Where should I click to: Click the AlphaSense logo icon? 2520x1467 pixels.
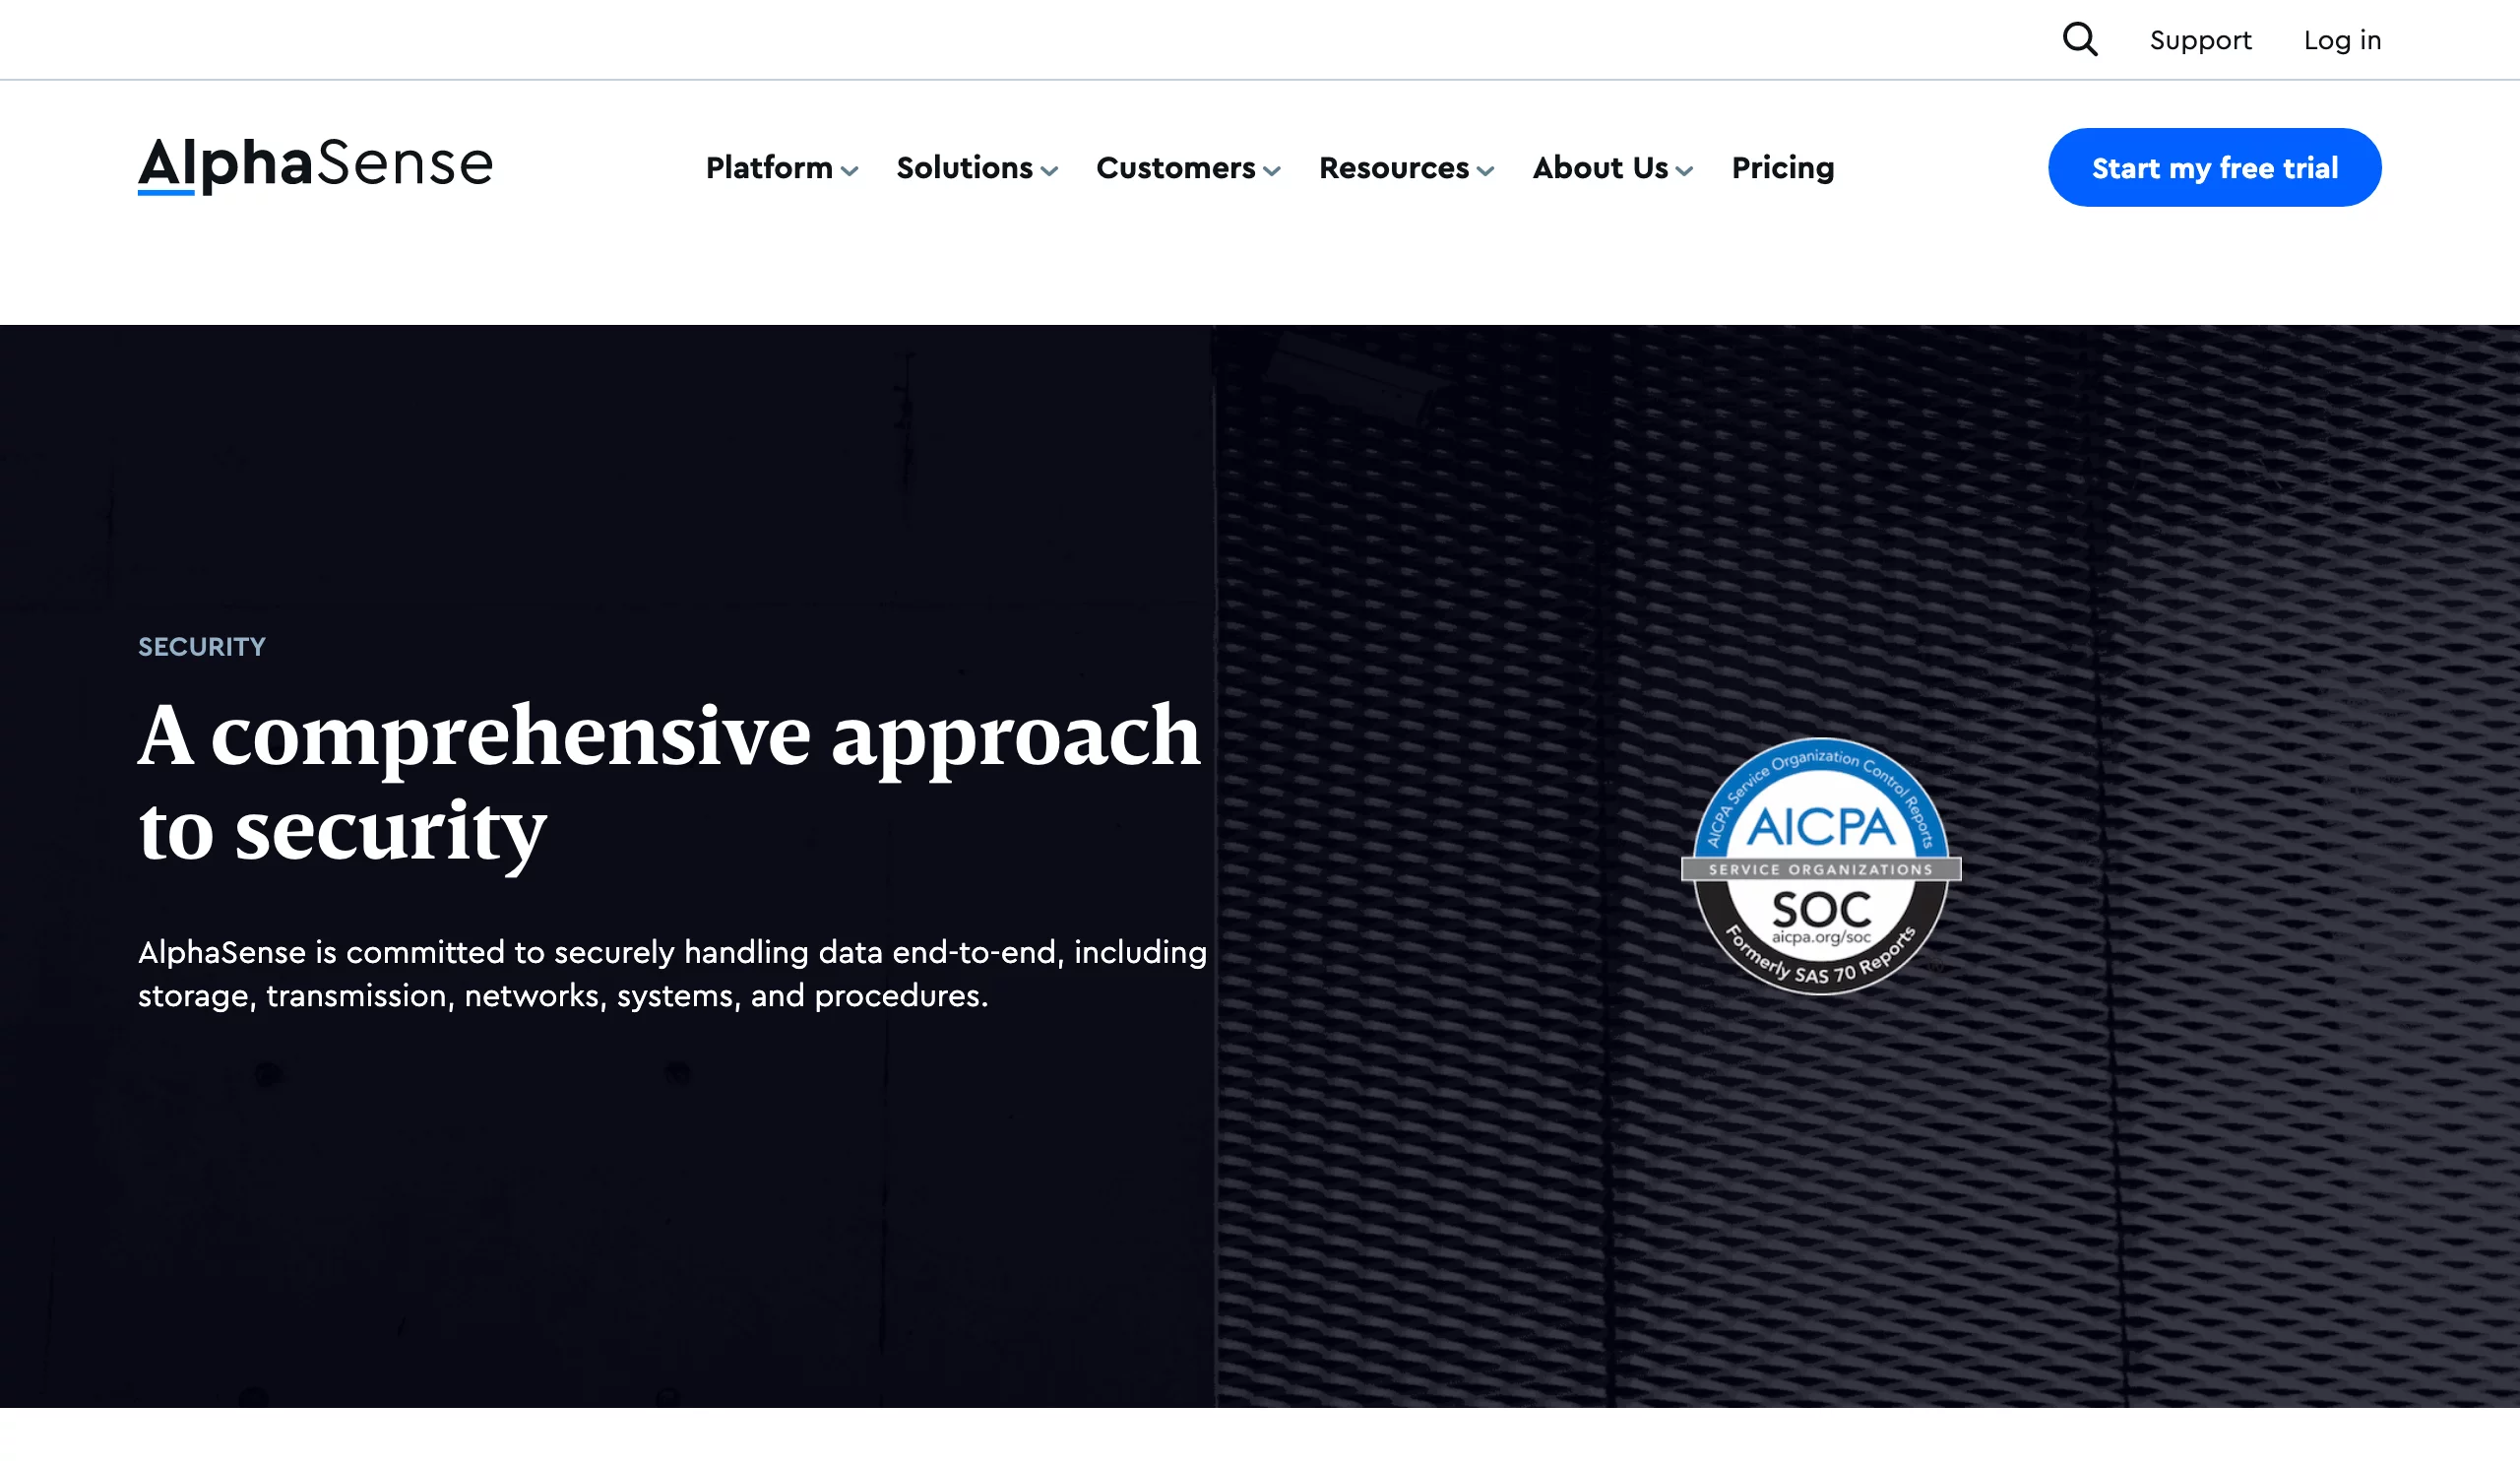[x=314, y=166]
